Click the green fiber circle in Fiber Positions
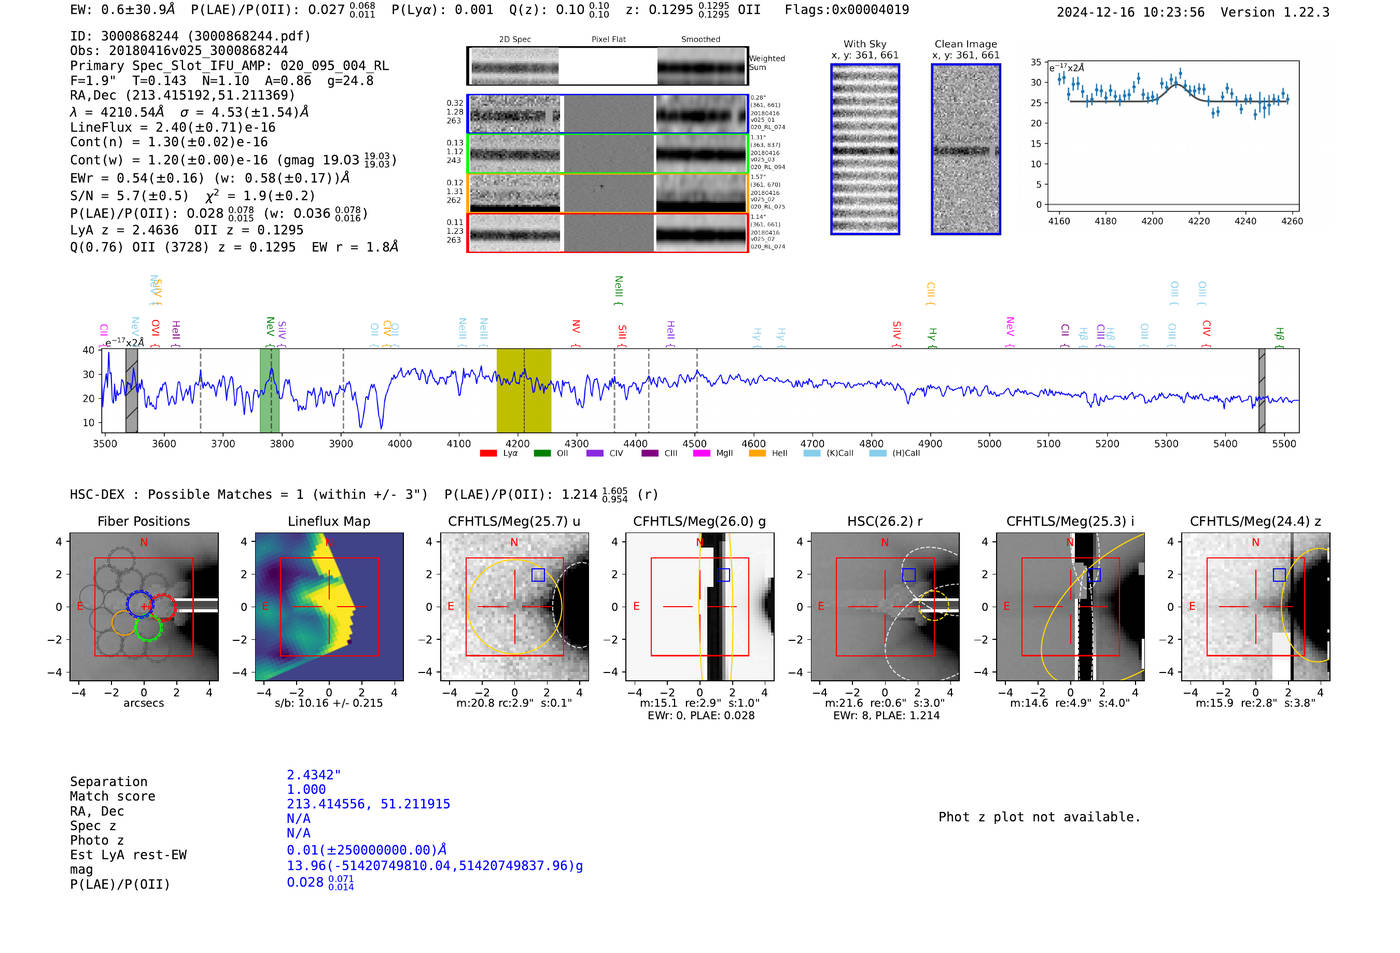The height and width of the screenshot is (953, 1400). tap(148, 627)
